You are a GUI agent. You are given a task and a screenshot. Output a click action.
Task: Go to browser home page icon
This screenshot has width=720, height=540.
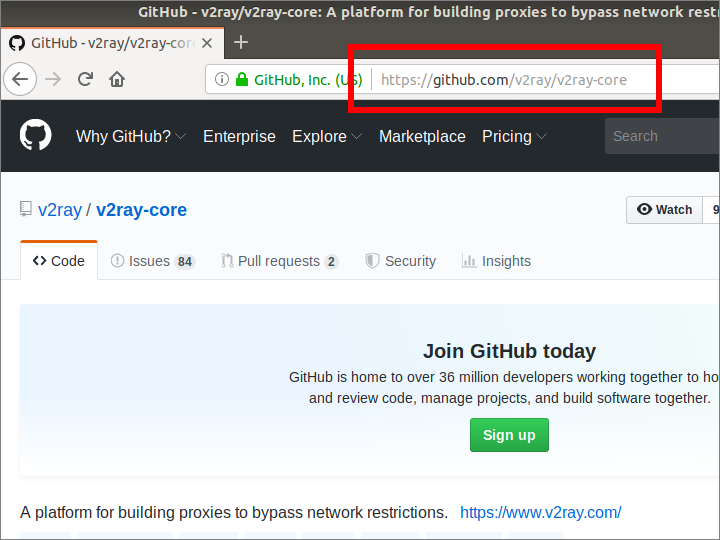(x=117, y=79)
